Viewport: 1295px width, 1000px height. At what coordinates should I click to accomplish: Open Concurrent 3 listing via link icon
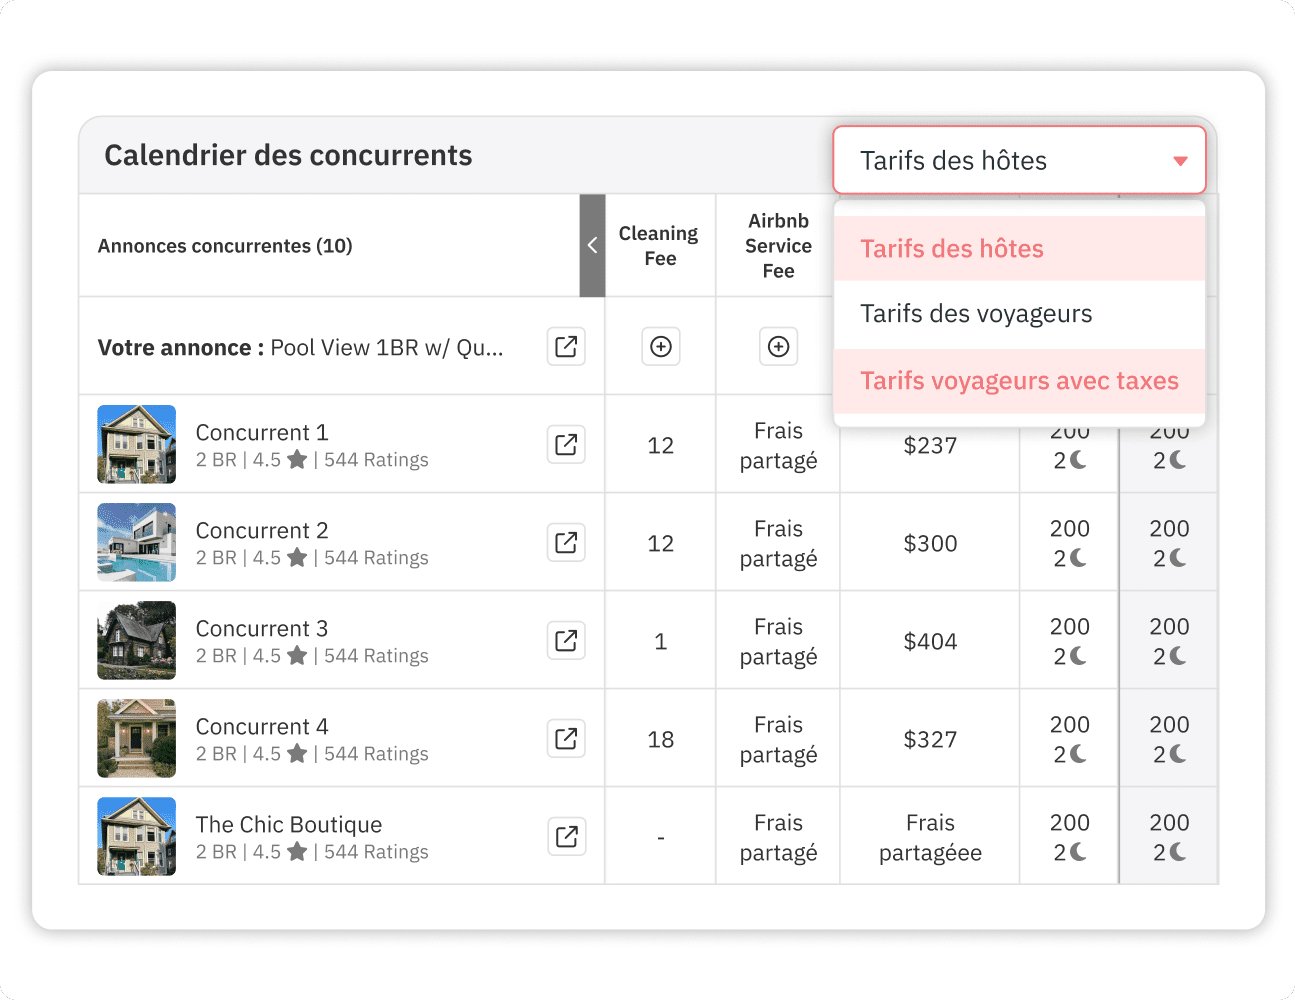click(566, 641)
